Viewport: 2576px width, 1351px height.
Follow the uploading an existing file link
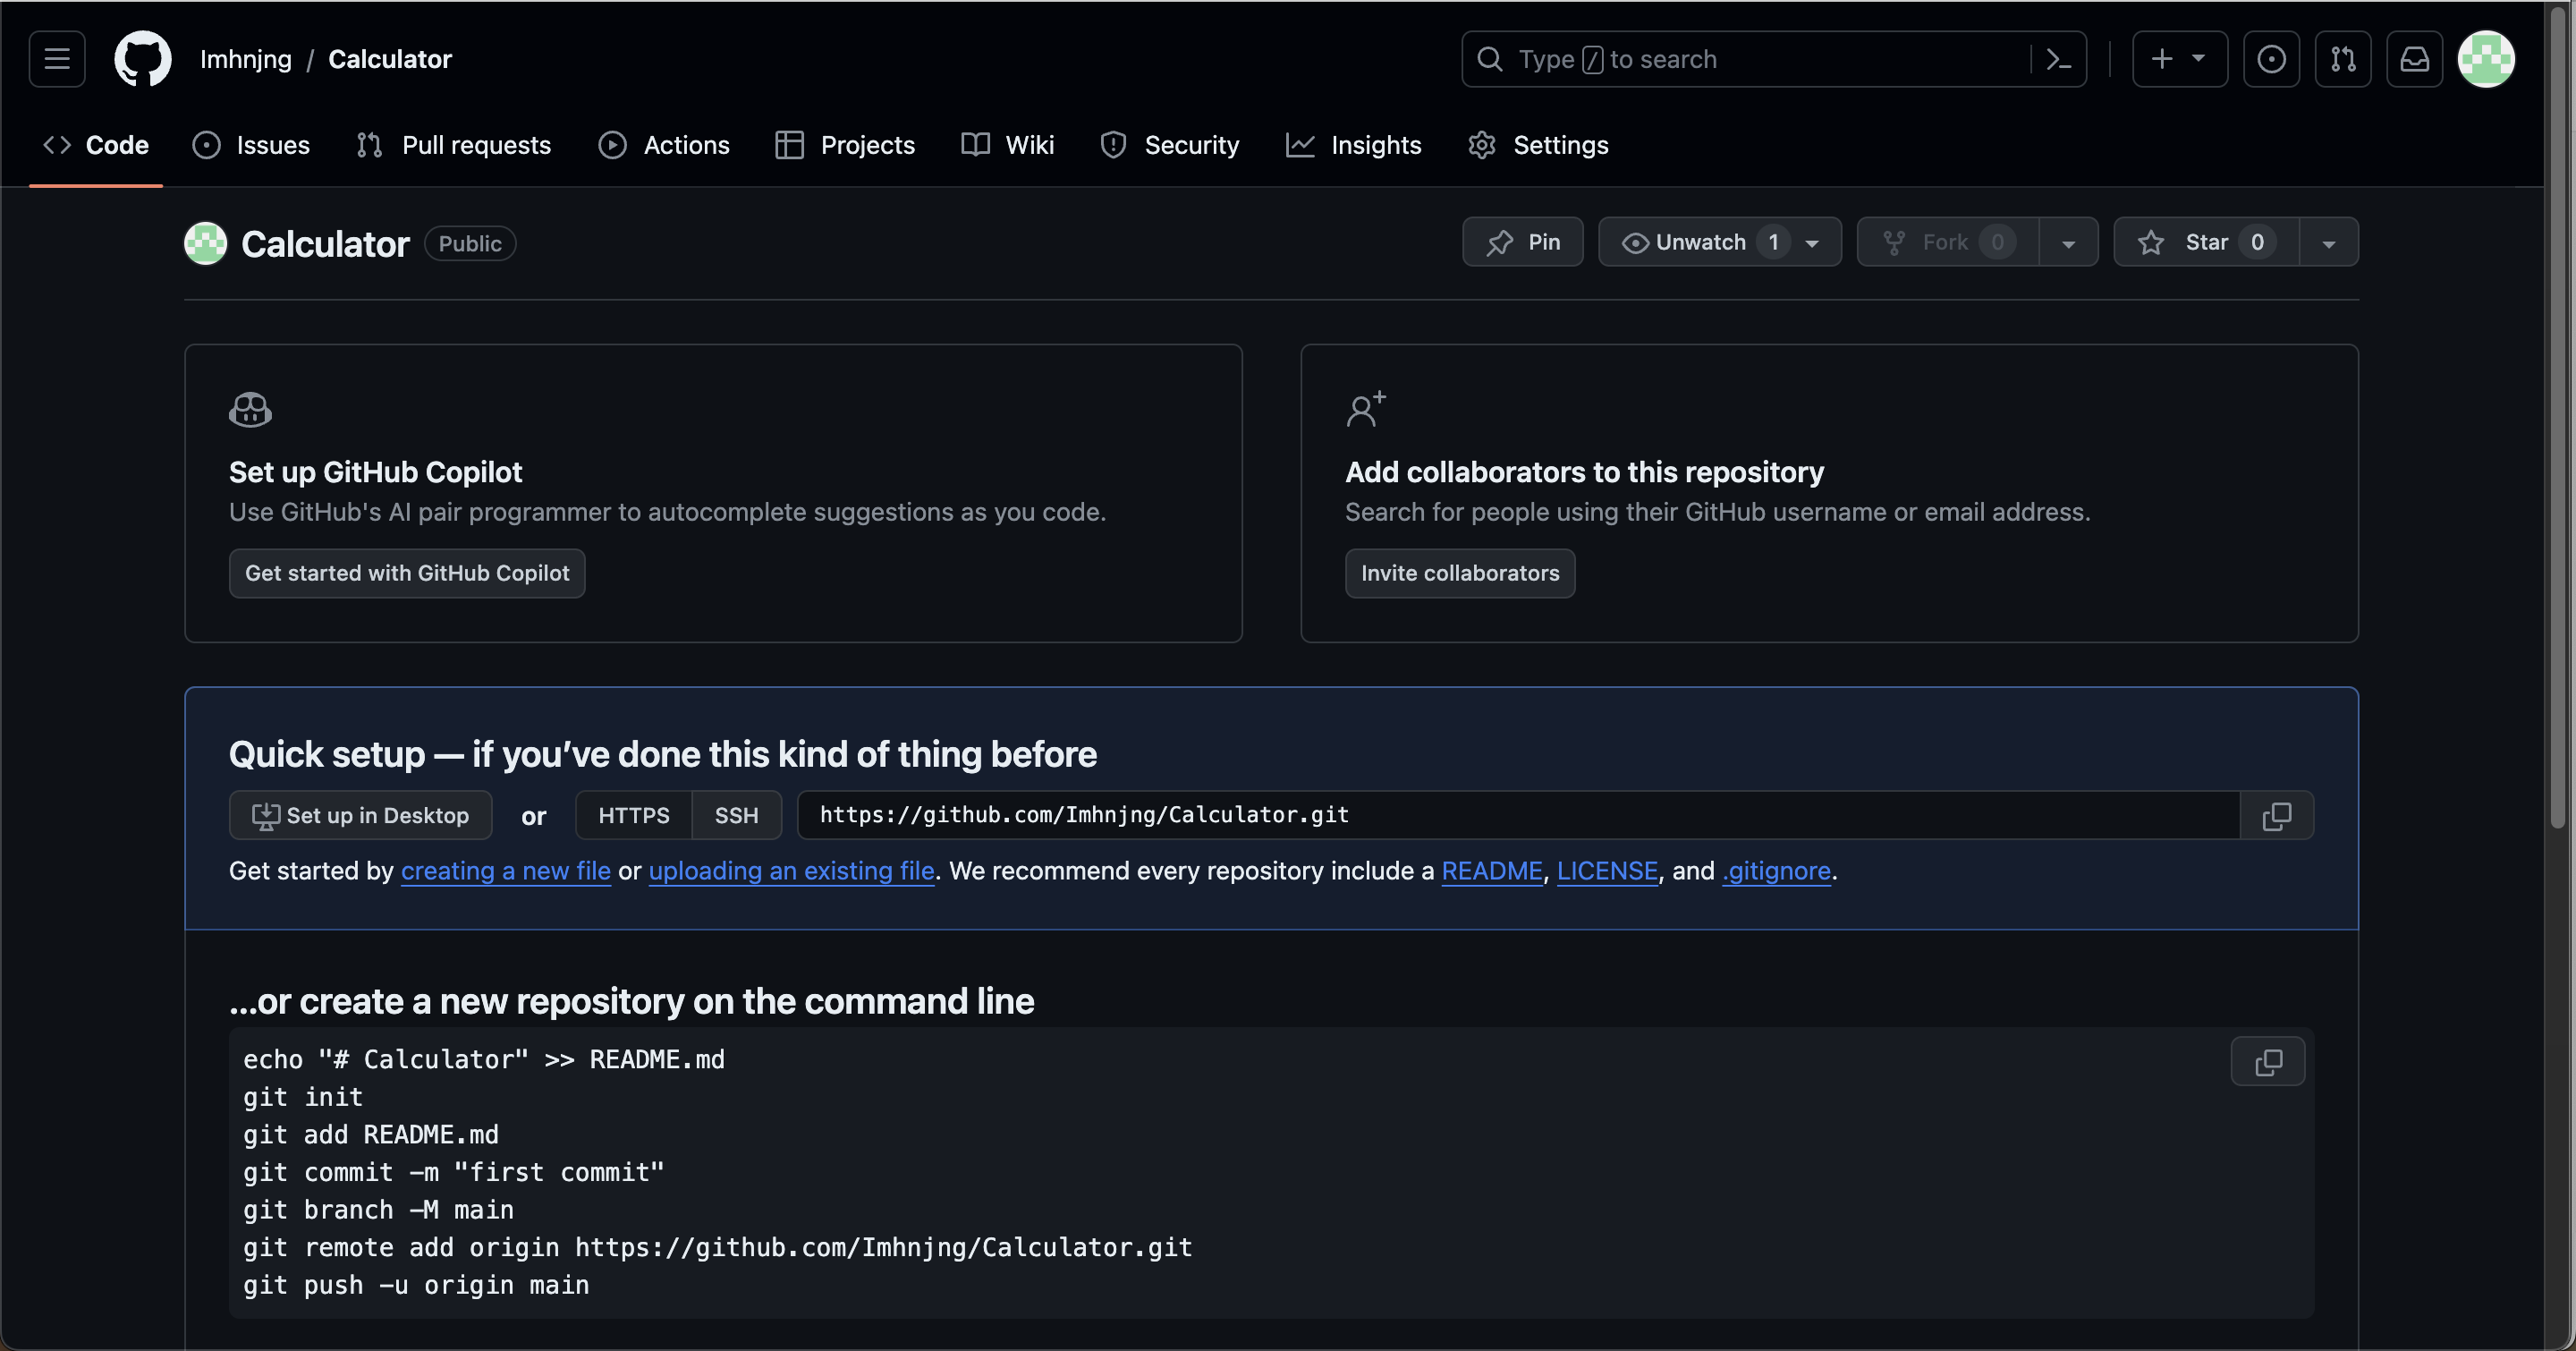791,871
